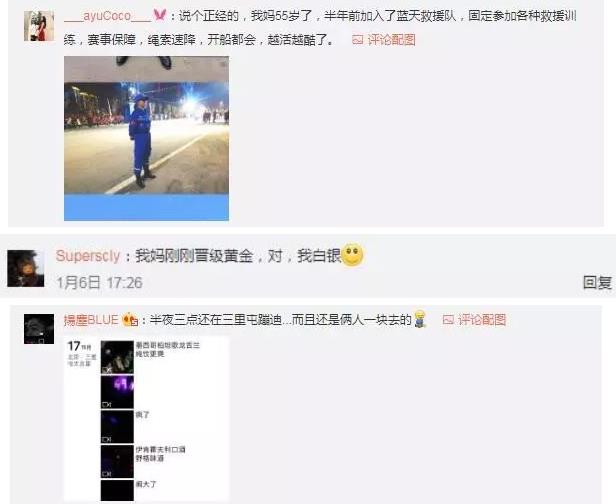Open the first dark video thumbnail
The width and height of the screenshot is (616, 504).
click(x=117, y=357)
